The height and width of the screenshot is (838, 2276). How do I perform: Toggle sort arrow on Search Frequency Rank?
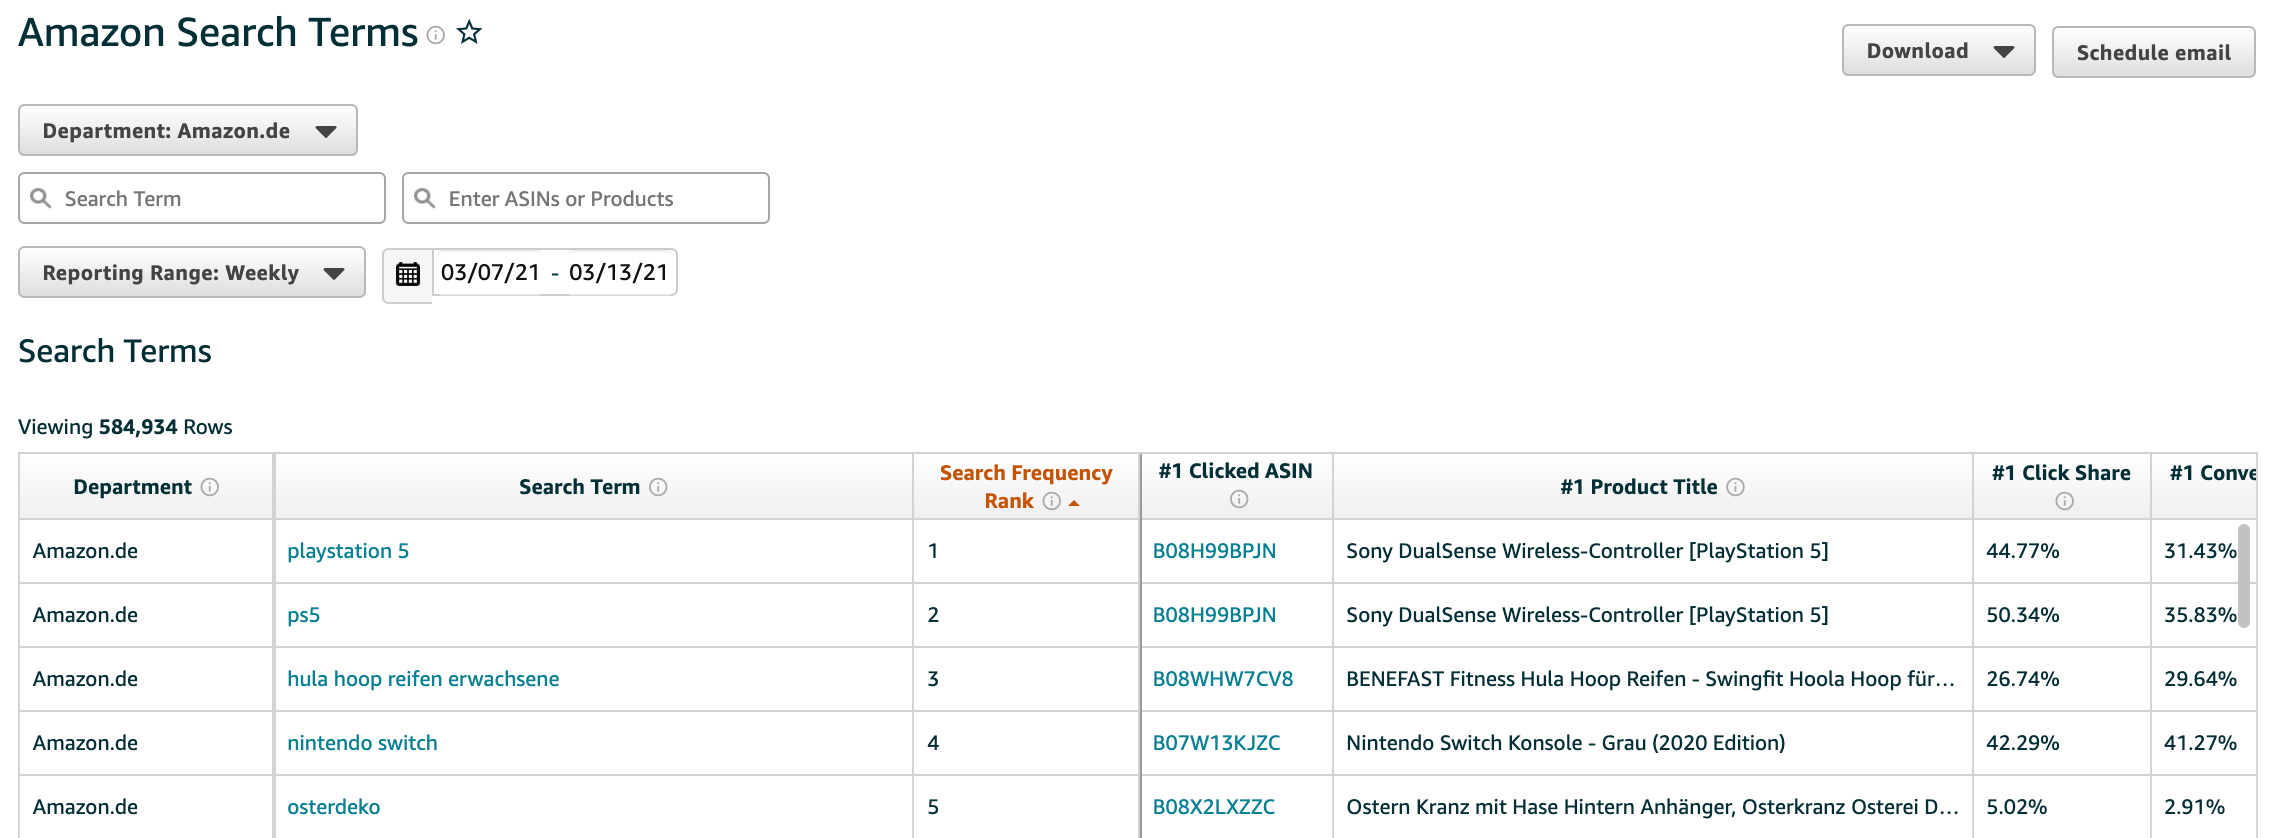click(x=1074, y=503)
